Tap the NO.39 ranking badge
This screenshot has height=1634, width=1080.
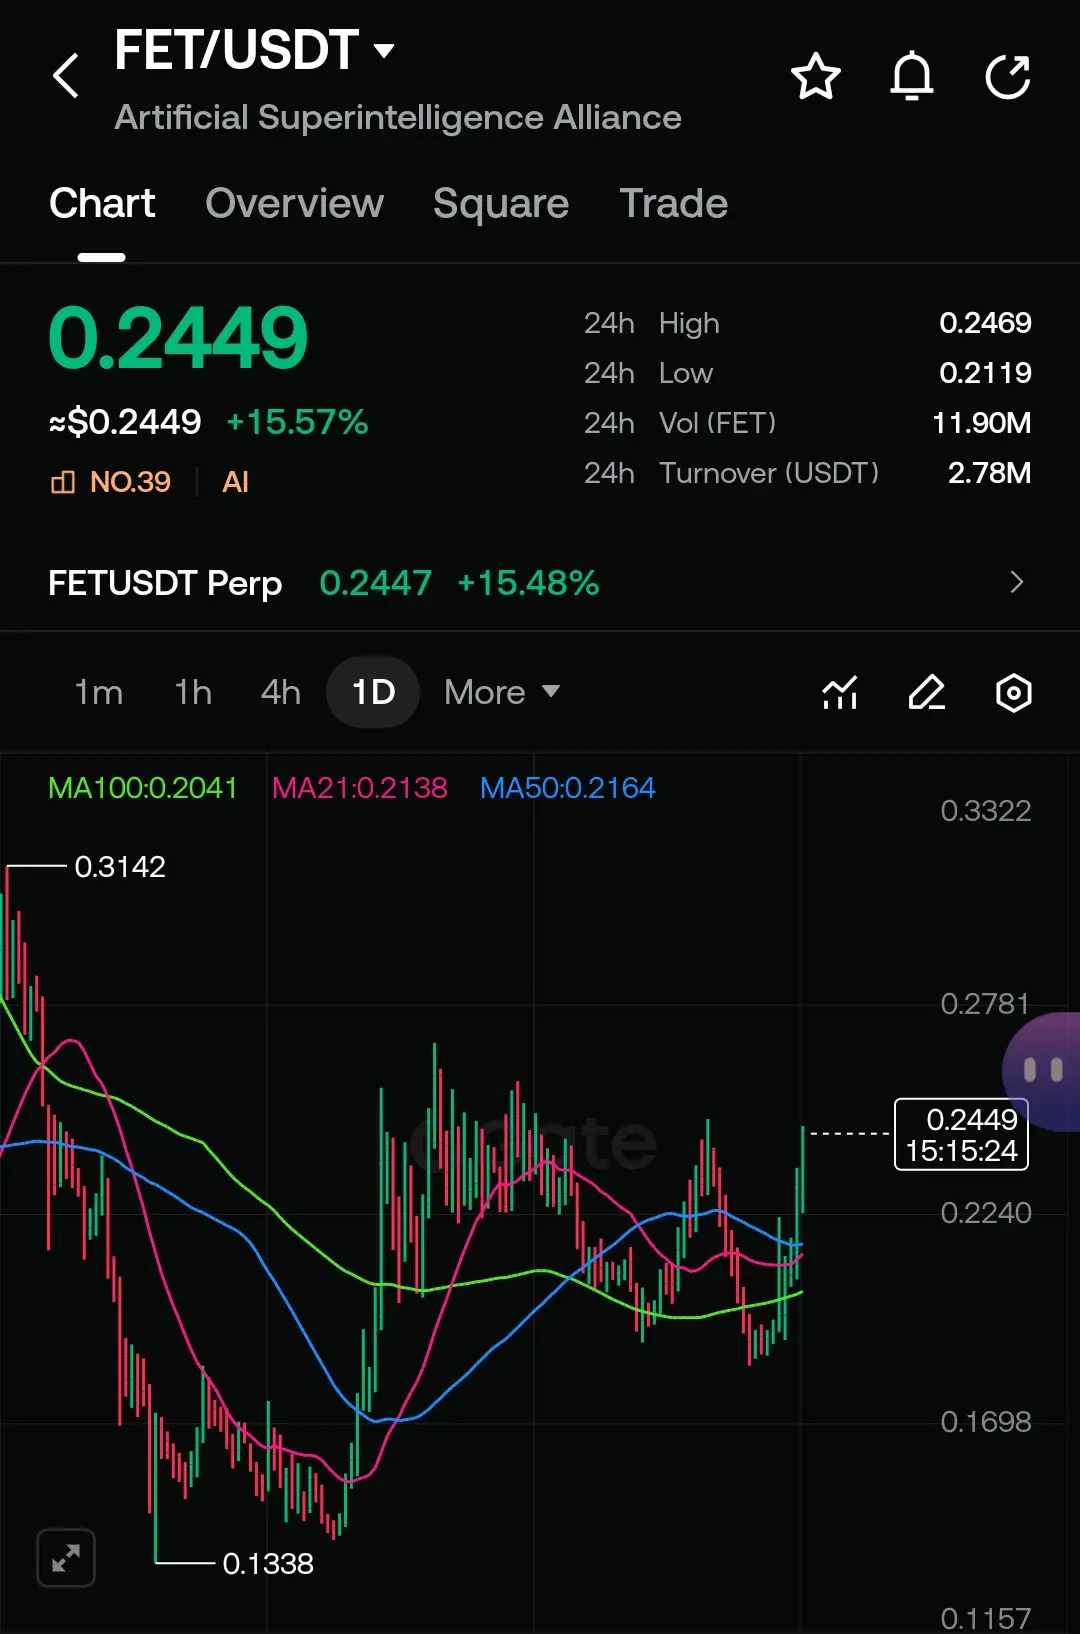(111, 482)
